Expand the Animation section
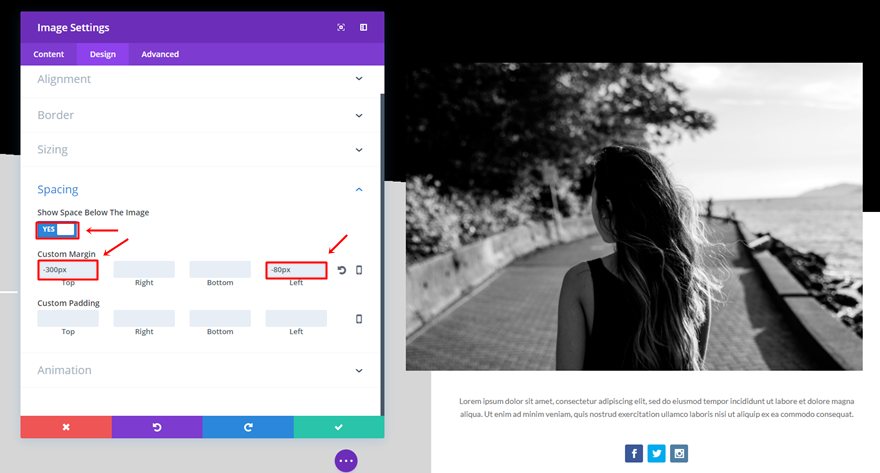The width and height of the screenshot is (880, 473). (201, 370)
